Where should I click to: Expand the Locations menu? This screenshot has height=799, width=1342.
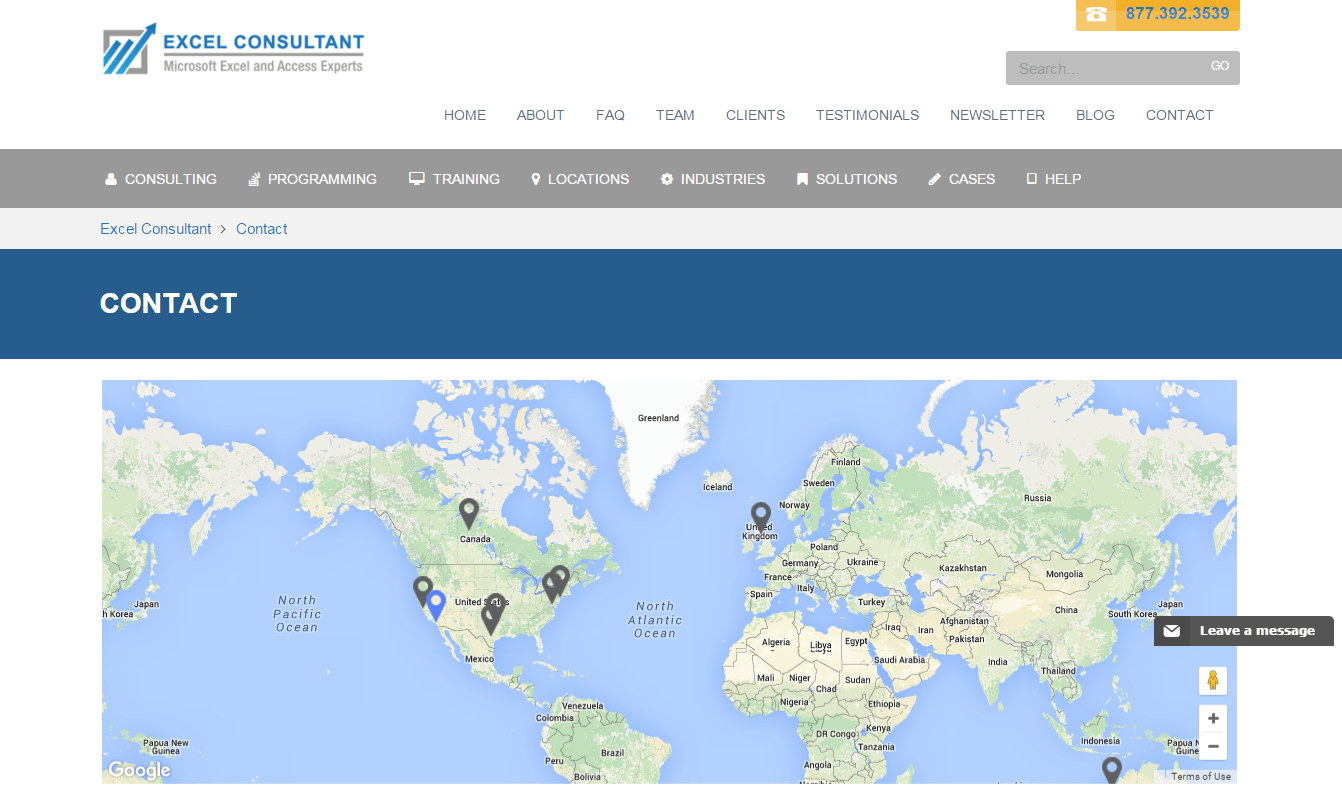pyautogui.click(x=580, y=179)
